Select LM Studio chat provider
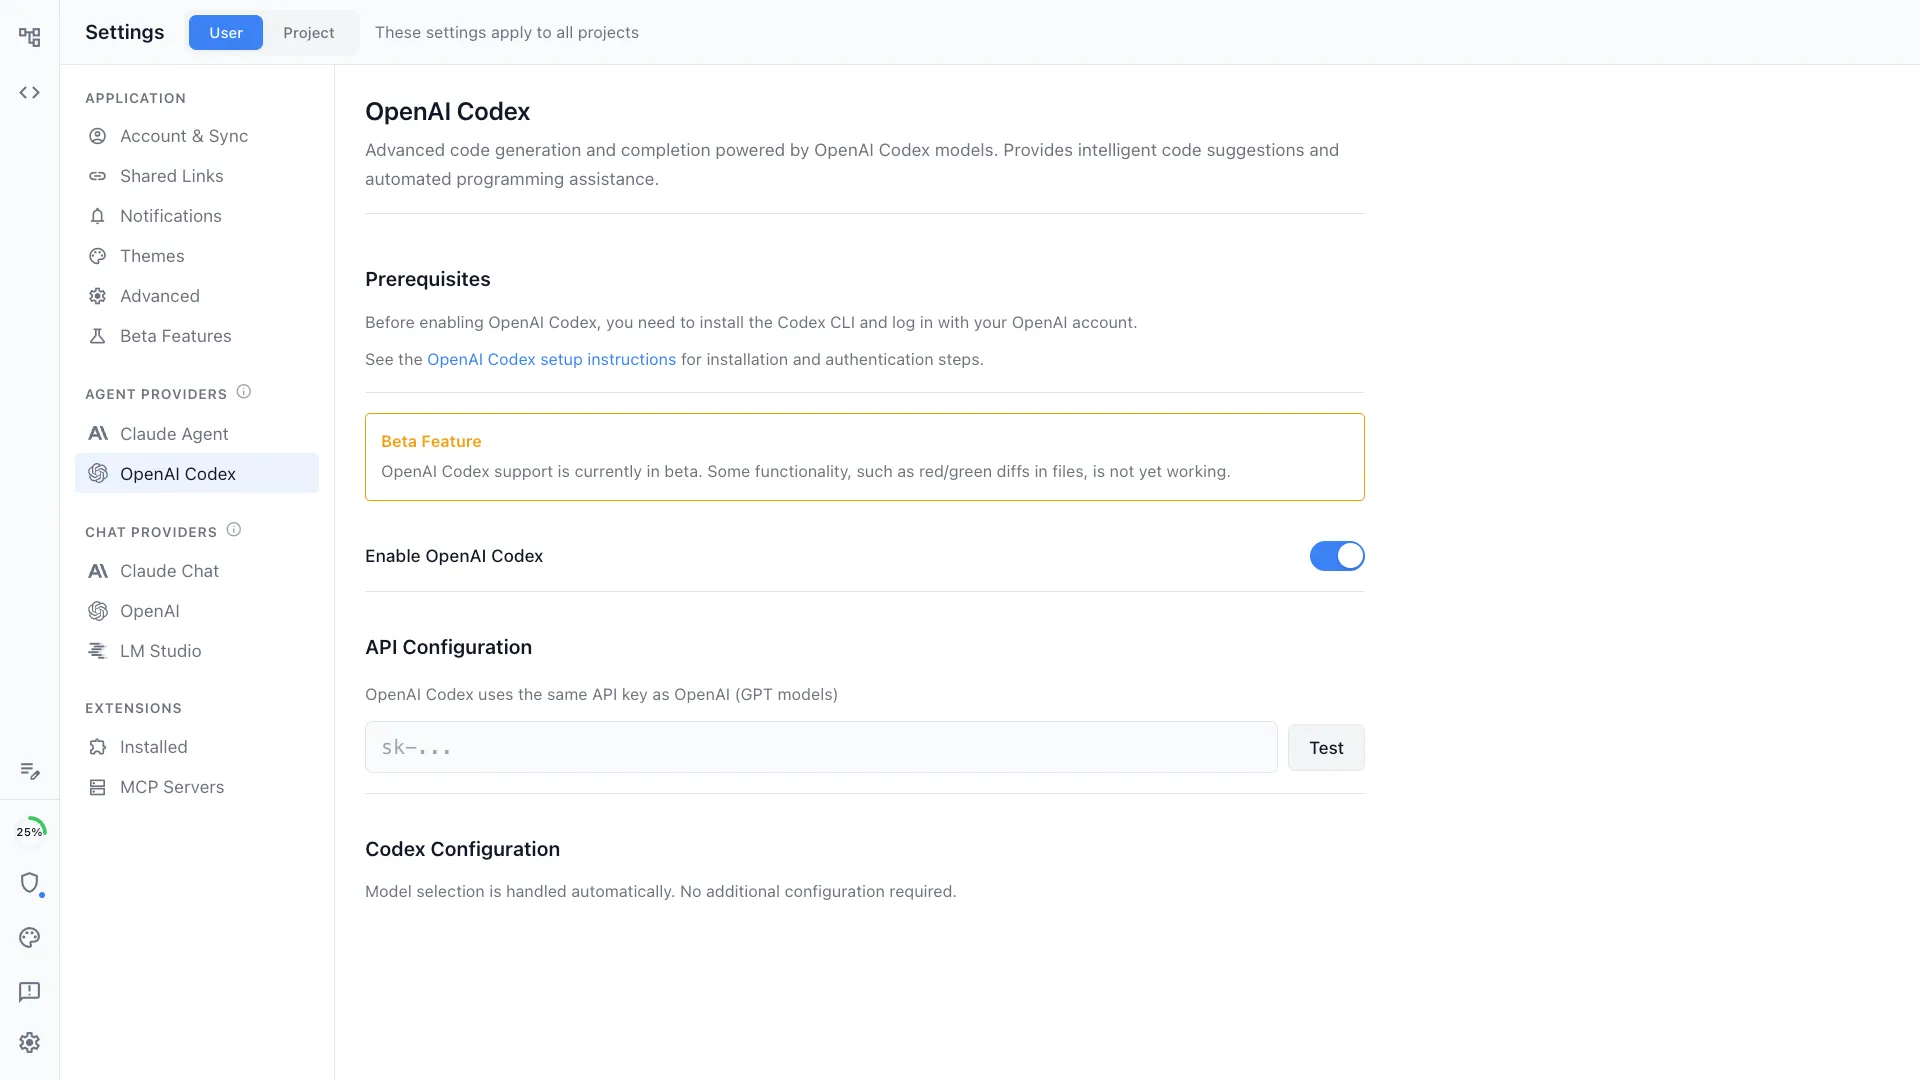Viewport: 1920px width, 1080px height. coord(160,651)
